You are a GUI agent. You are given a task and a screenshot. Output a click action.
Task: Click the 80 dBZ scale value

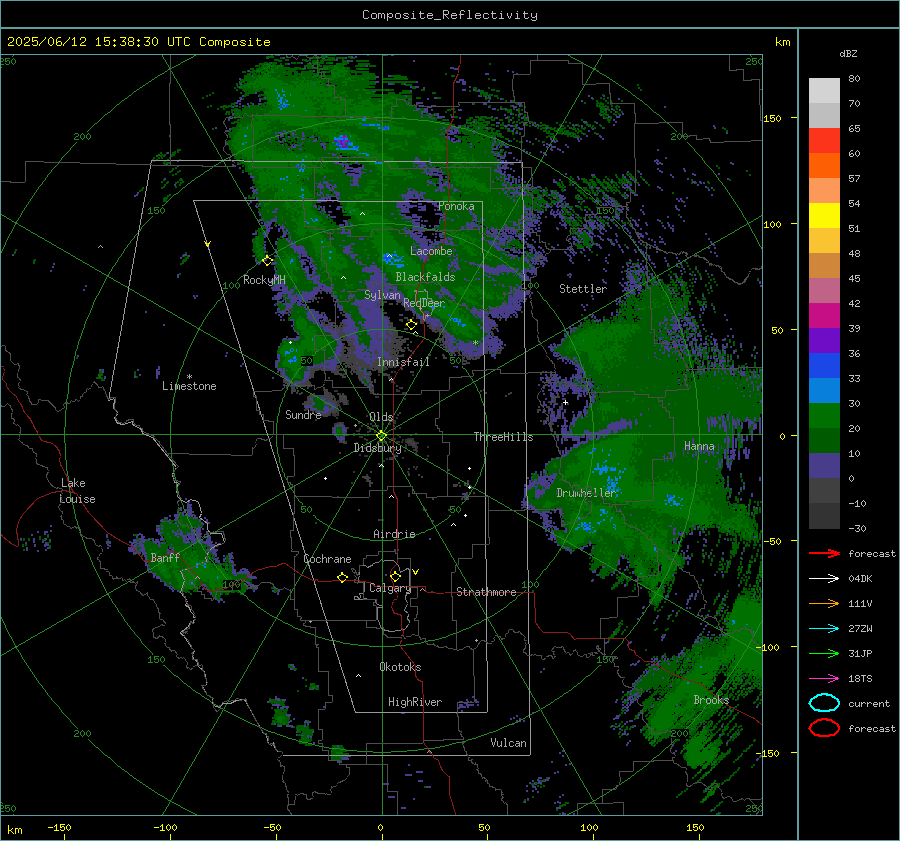(854, 78)
